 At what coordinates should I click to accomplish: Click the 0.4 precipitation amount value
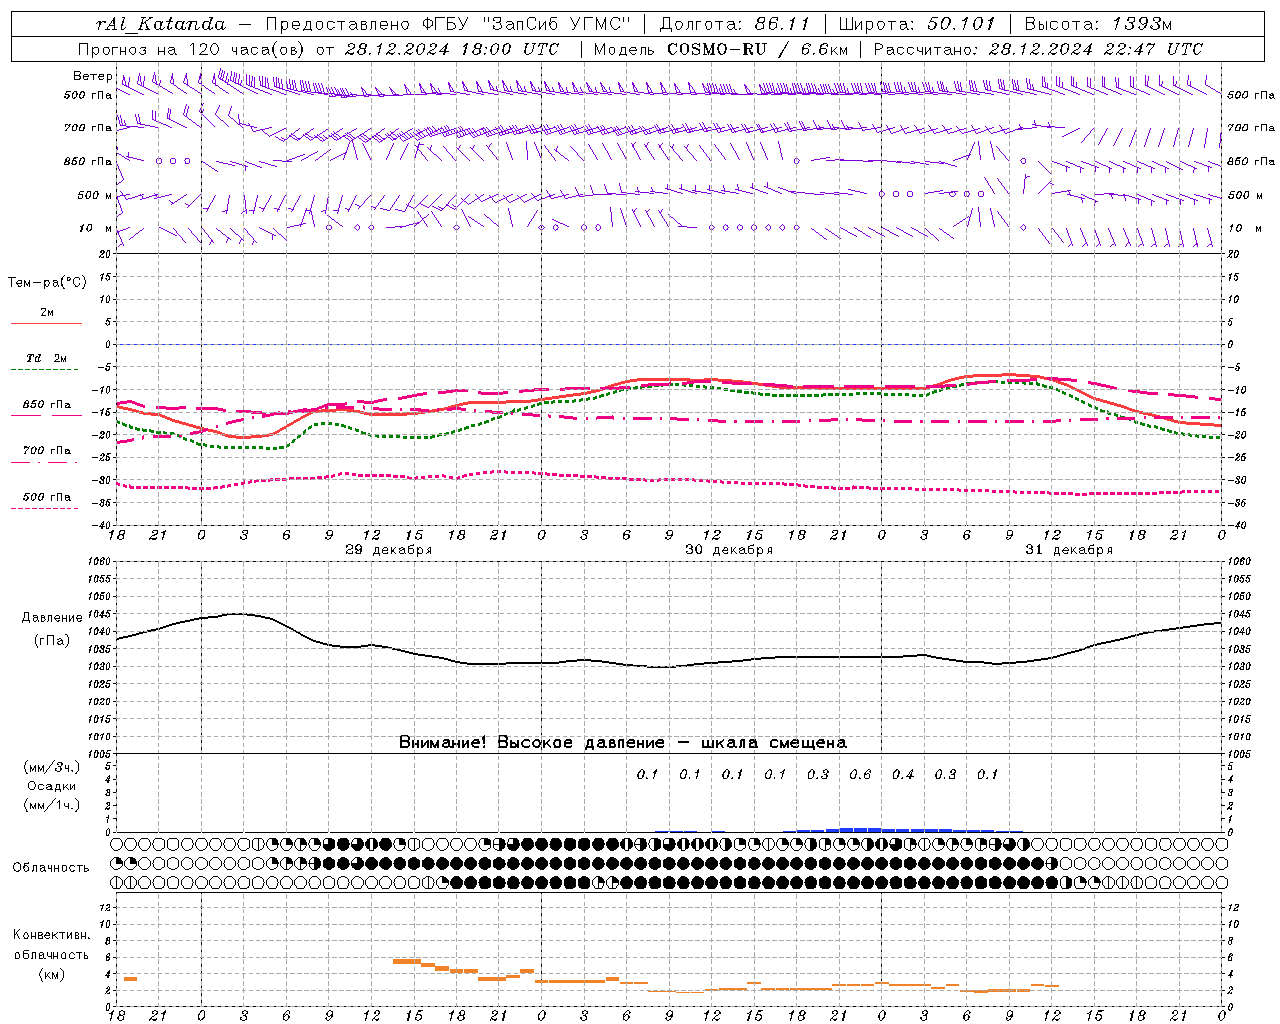coord(903,774)
